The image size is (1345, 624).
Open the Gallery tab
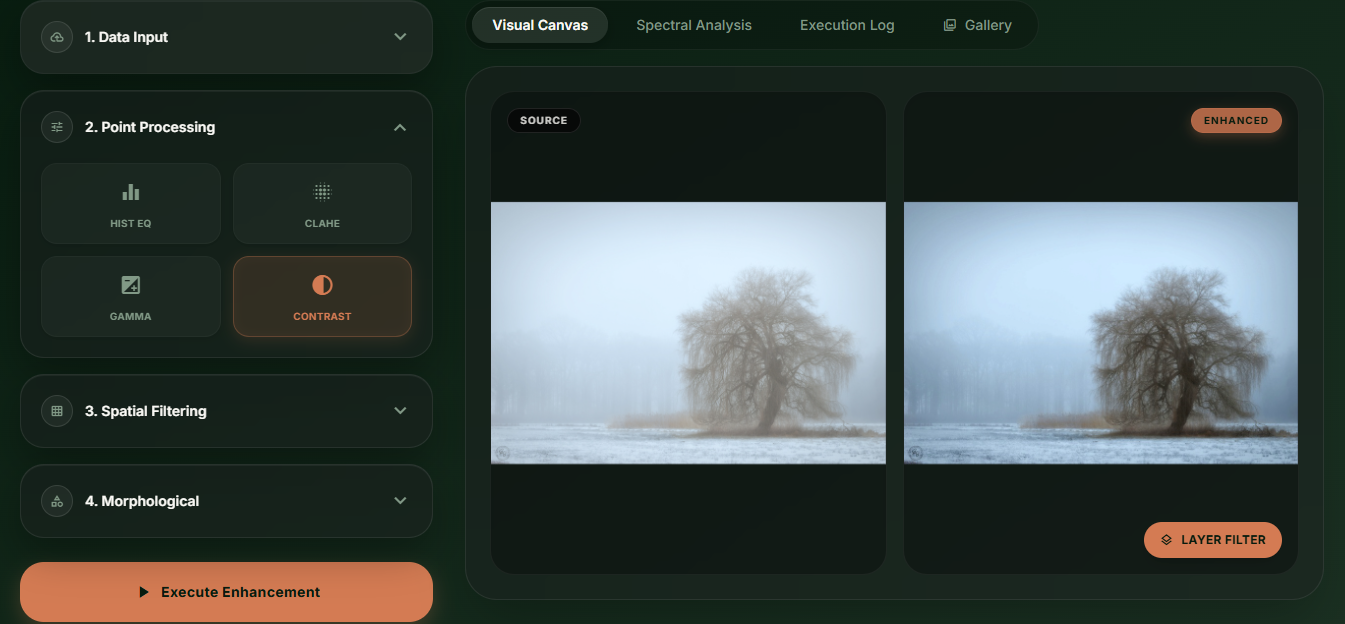pos(977,25)
